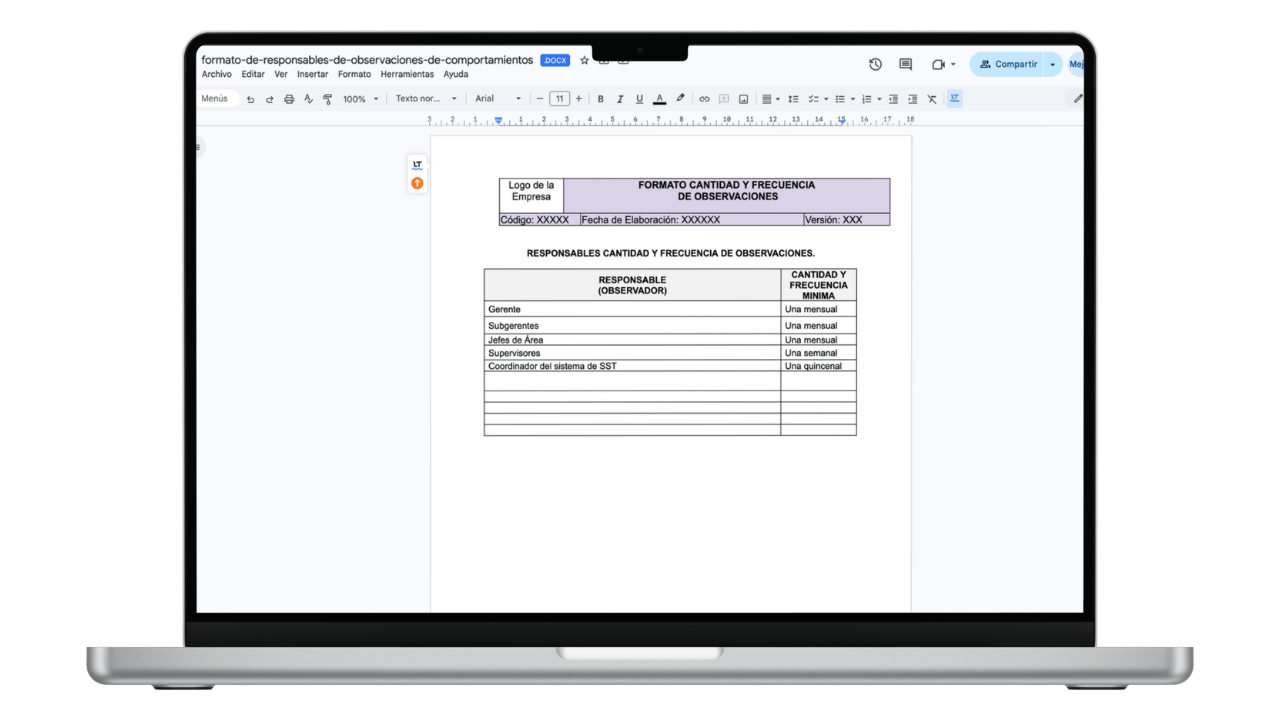Expand the Compartir button dropdown arrow
The image size is (1280, 720).
(1052, 64)
